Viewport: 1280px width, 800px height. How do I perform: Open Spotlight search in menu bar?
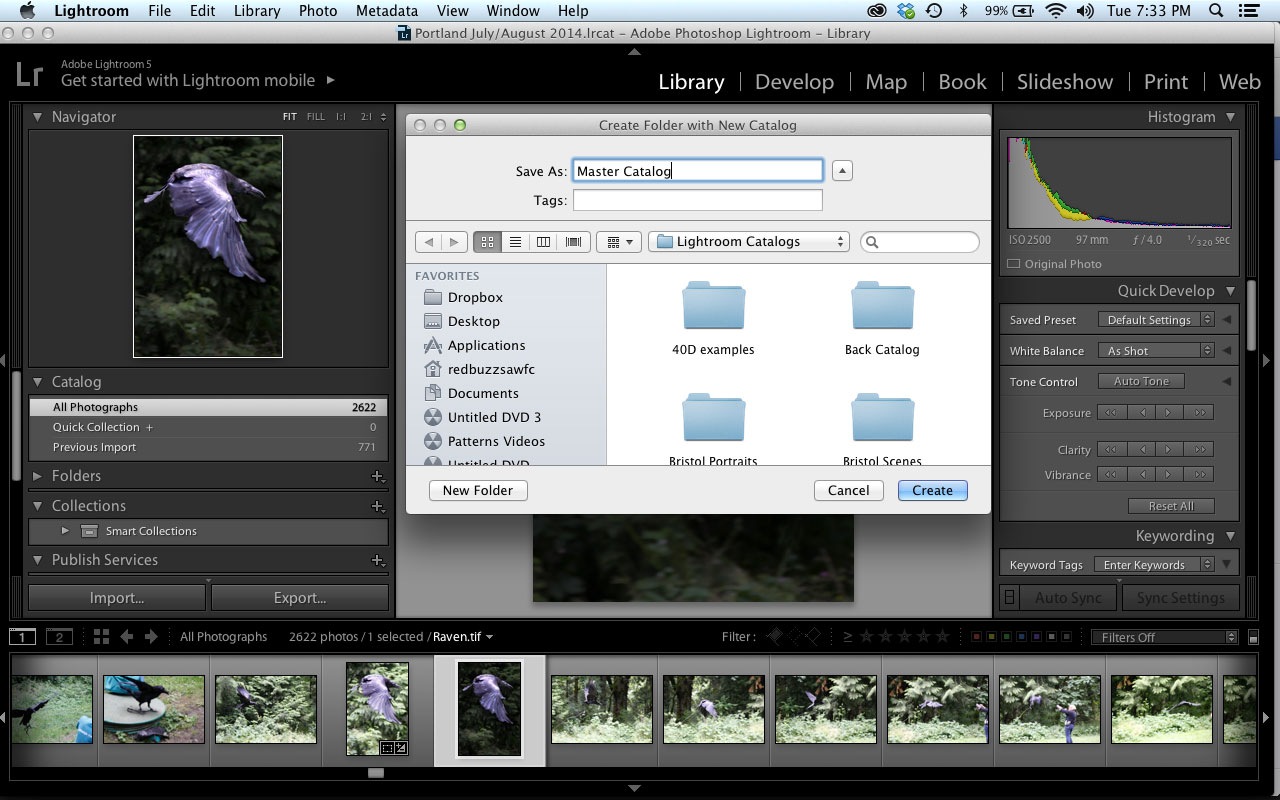(1216, 11)
